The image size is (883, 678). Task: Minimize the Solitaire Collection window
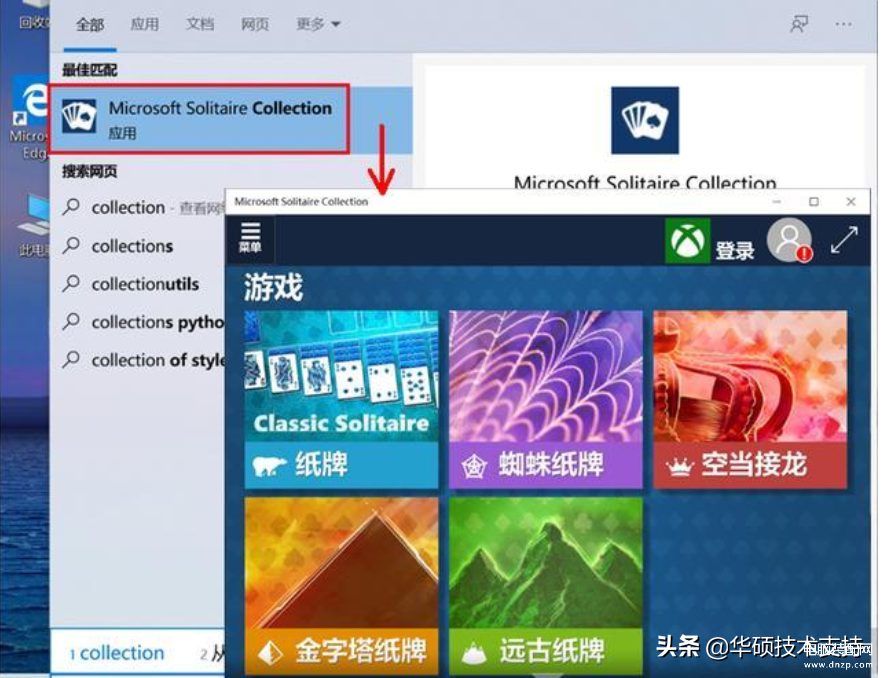(x=777, y=202)
